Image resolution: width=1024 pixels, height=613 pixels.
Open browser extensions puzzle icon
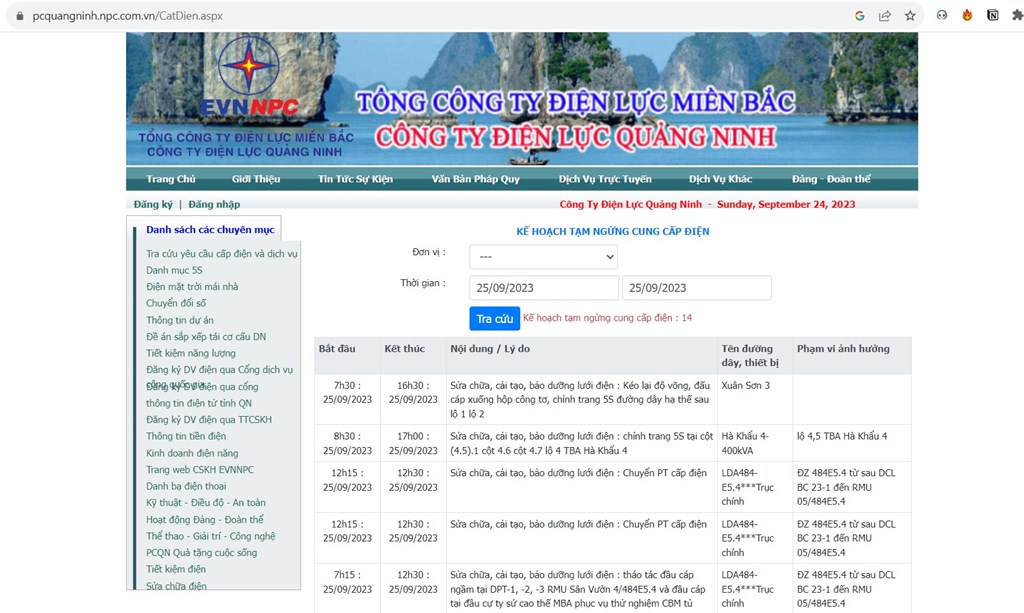[x=1017, y=16]
